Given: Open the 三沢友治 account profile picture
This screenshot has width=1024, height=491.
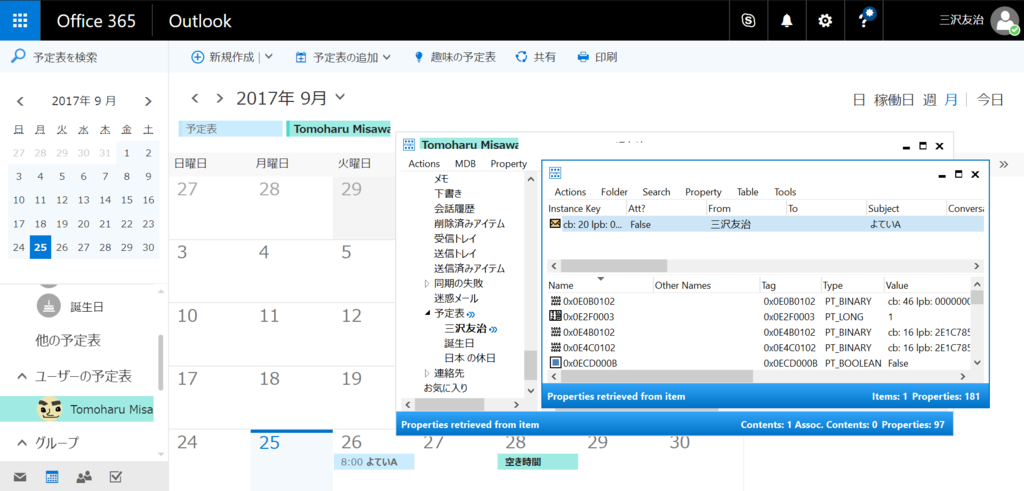Looking at the screenshot, I should pyautogui.click(x=1004, y=21).
